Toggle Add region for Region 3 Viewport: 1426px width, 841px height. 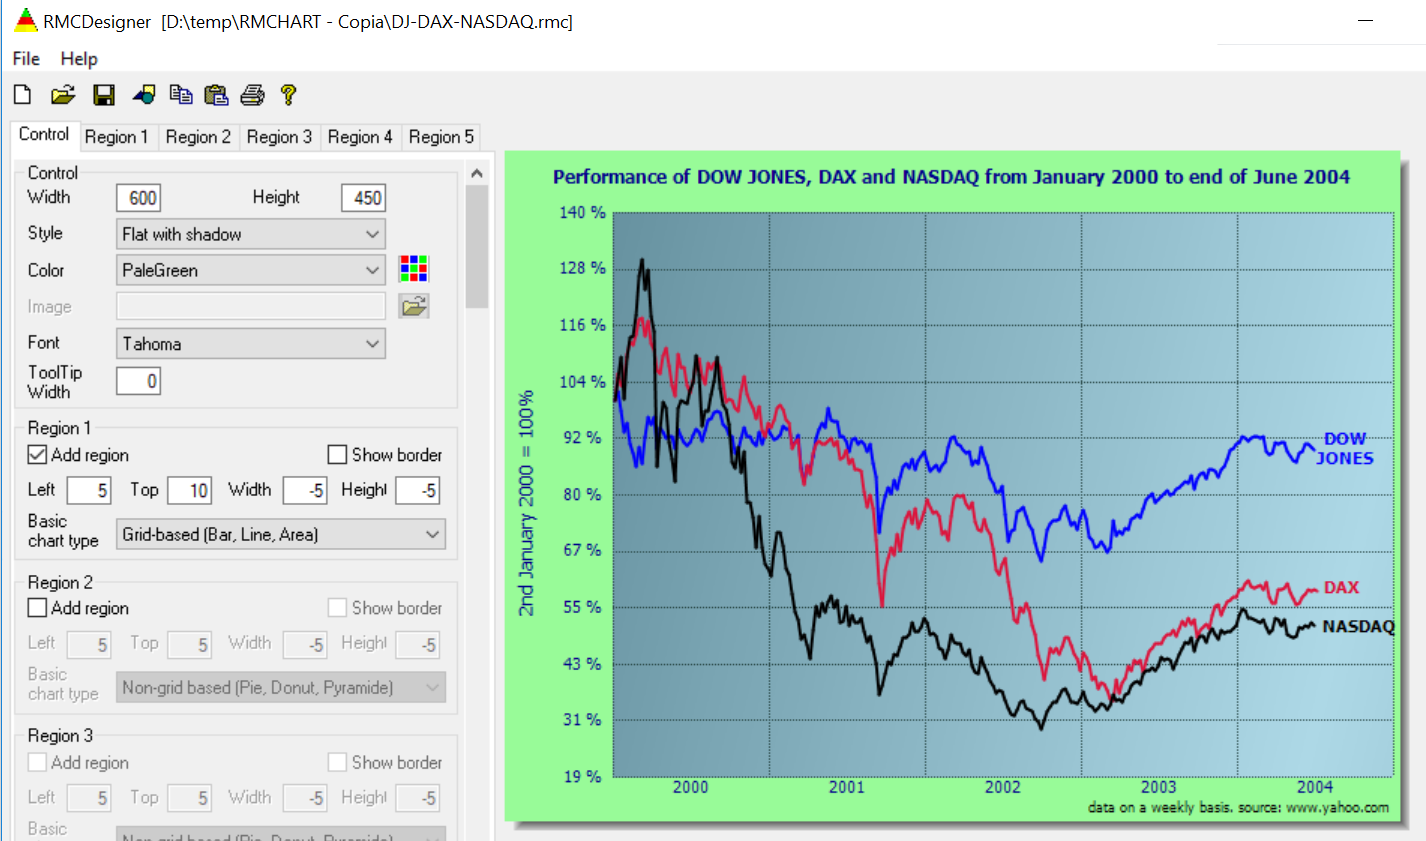point(38,763)
